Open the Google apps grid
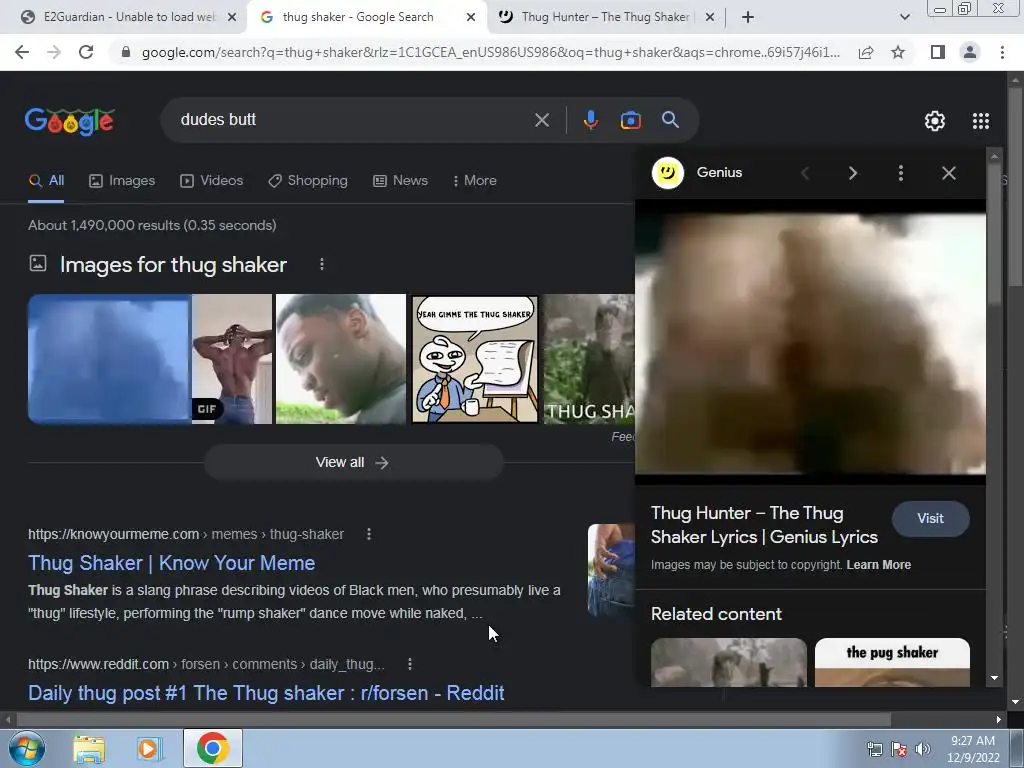 980,121
